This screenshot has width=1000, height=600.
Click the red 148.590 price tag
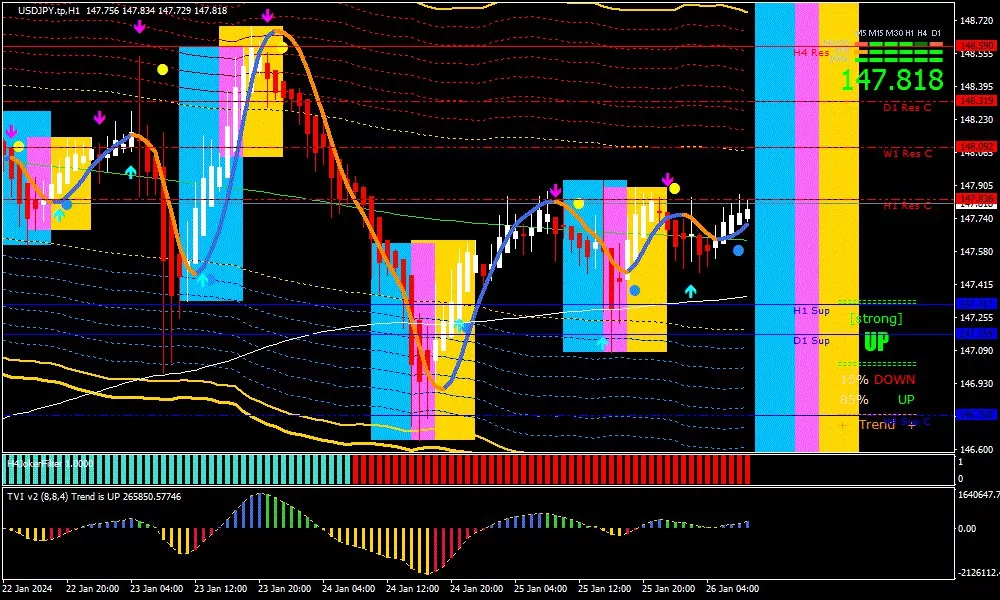click(x=976, y=45)
